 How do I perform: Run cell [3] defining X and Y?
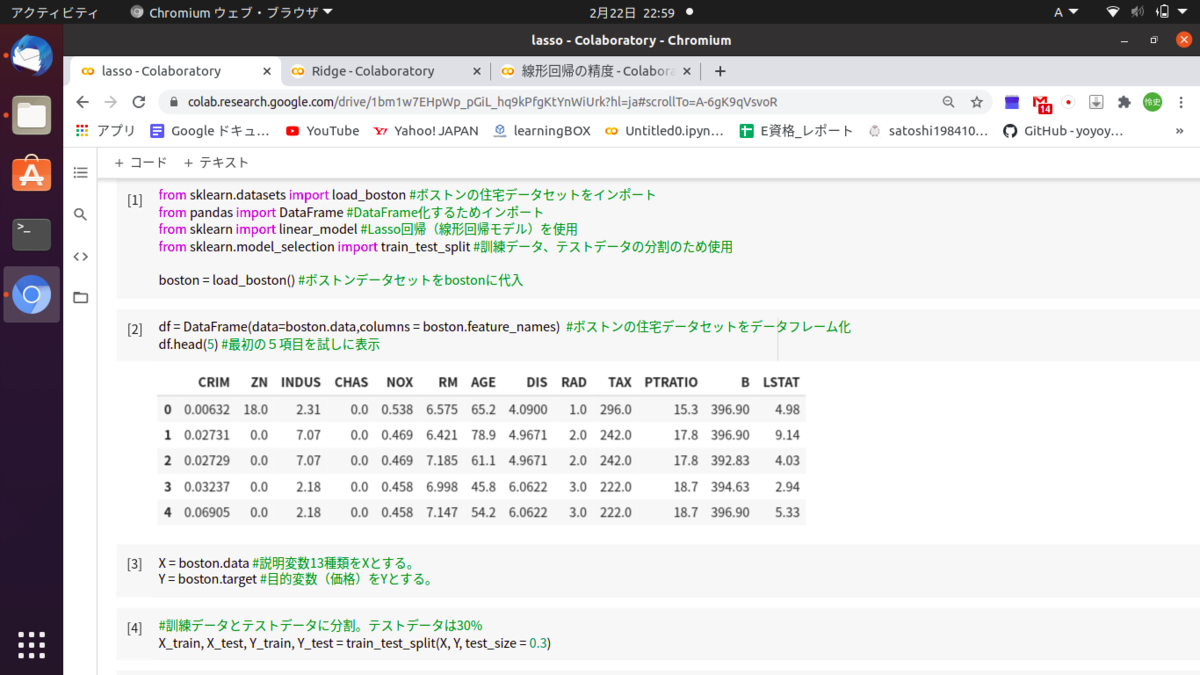tap(134, 564)
